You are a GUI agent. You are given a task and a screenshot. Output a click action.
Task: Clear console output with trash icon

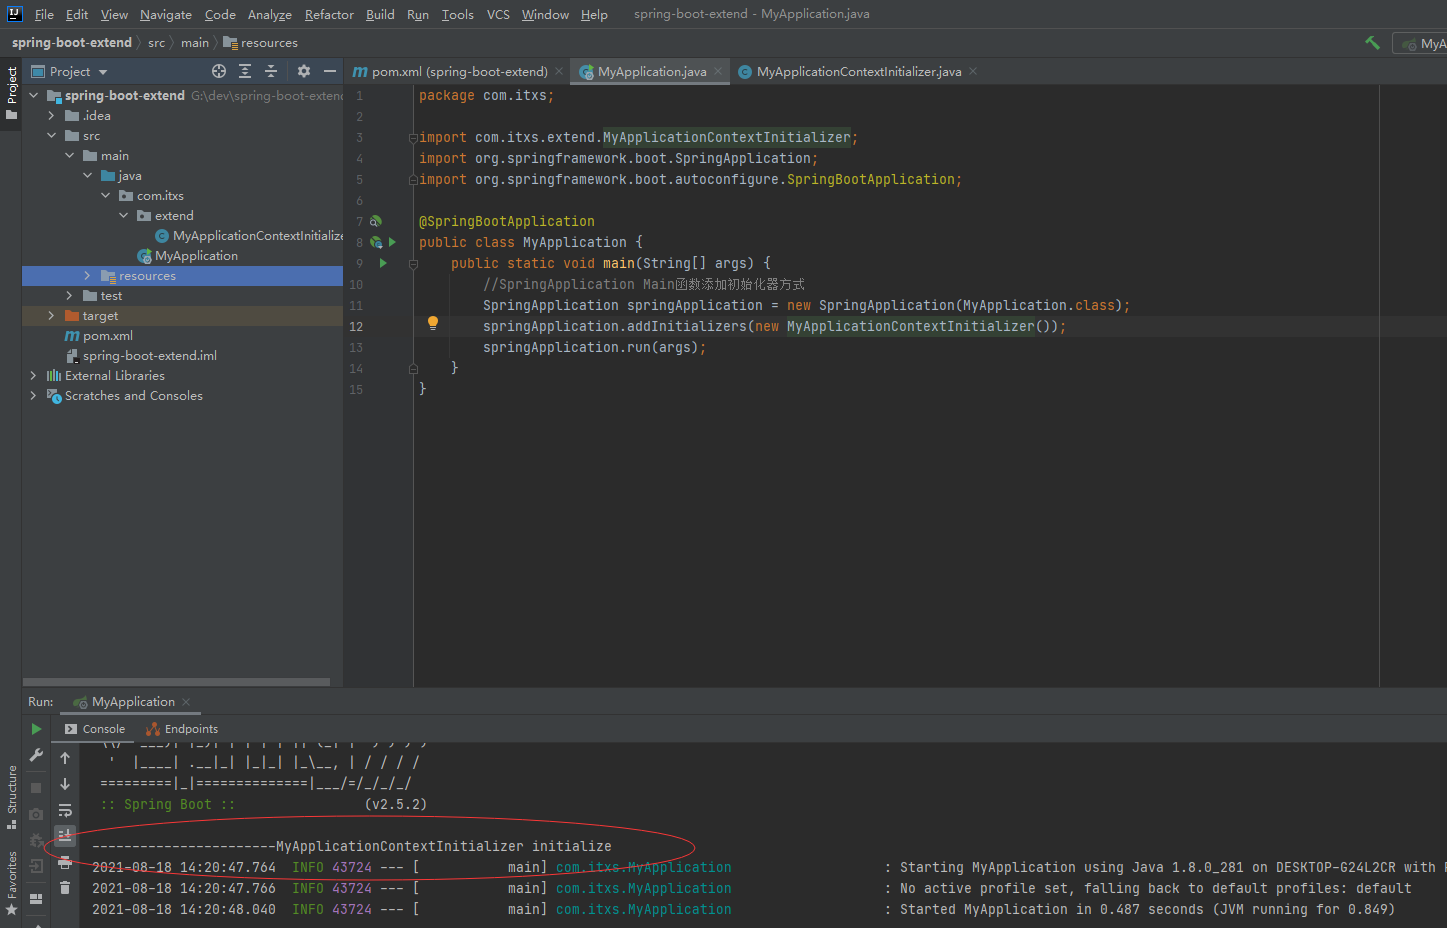click(65, 887)
